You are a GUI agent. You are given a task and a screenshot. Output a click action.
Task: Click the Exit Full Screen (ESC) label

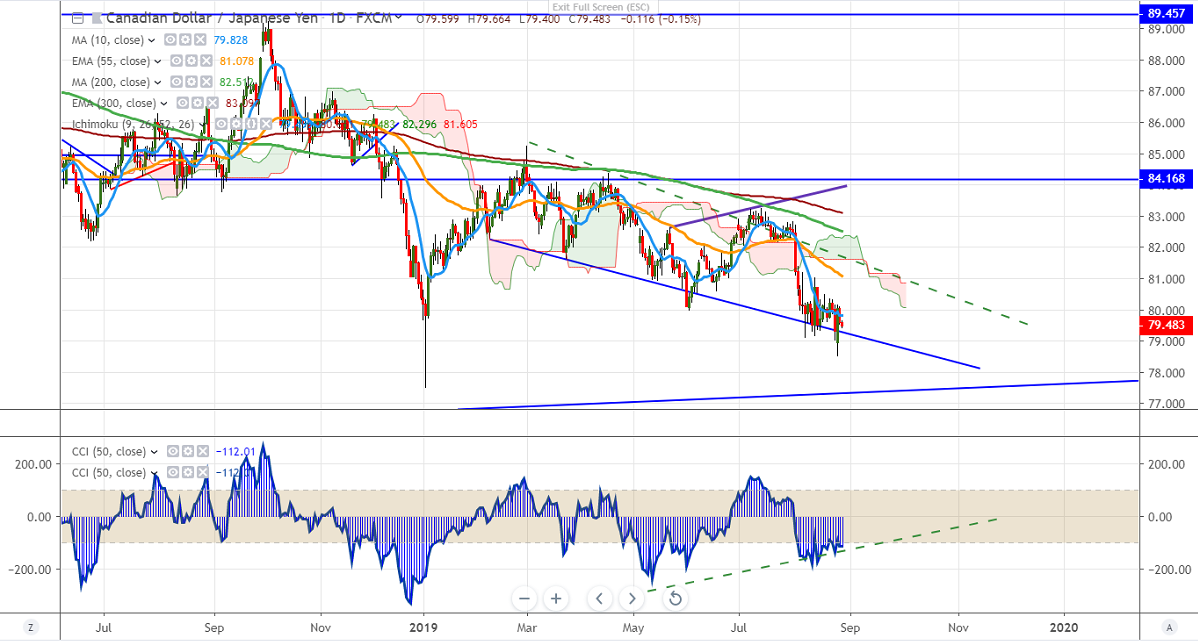601,7
